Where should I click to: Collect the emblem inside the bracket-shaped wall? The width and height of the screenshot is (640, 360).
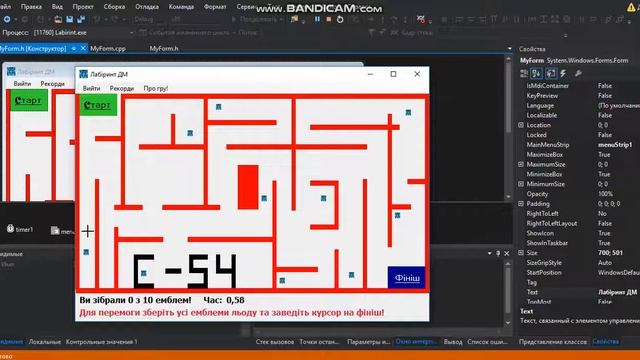click(x=323, y=198)
